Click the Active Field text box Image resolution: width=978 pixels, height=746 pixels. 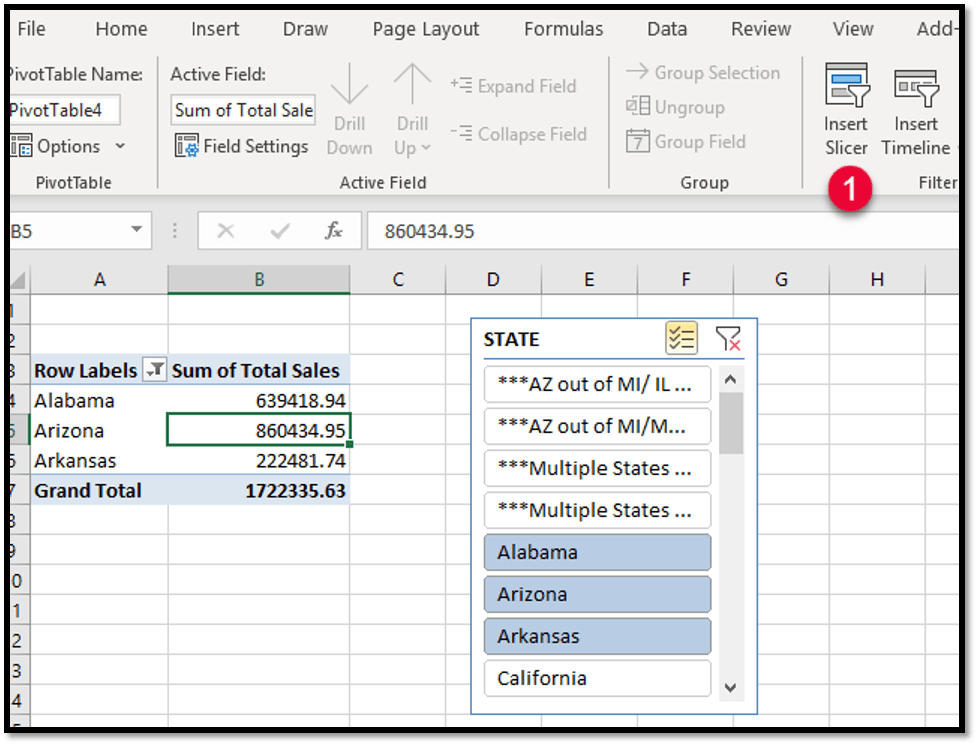(243, 110)
